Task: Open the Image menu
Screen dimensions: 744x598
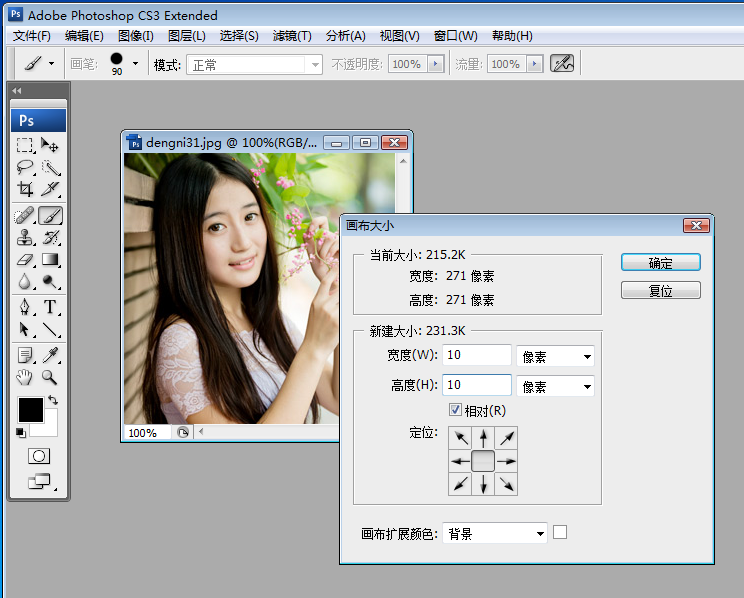Action: (x=135, y=36)
